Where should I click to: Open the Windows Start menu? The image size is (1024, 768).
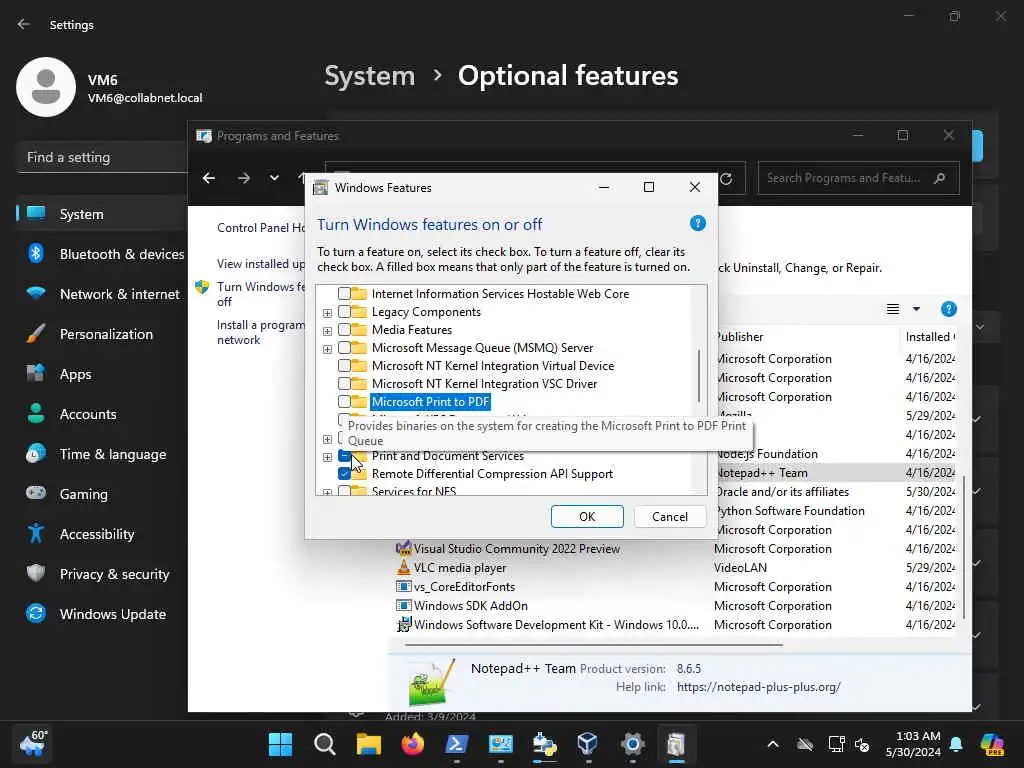[x=281, y=744]
